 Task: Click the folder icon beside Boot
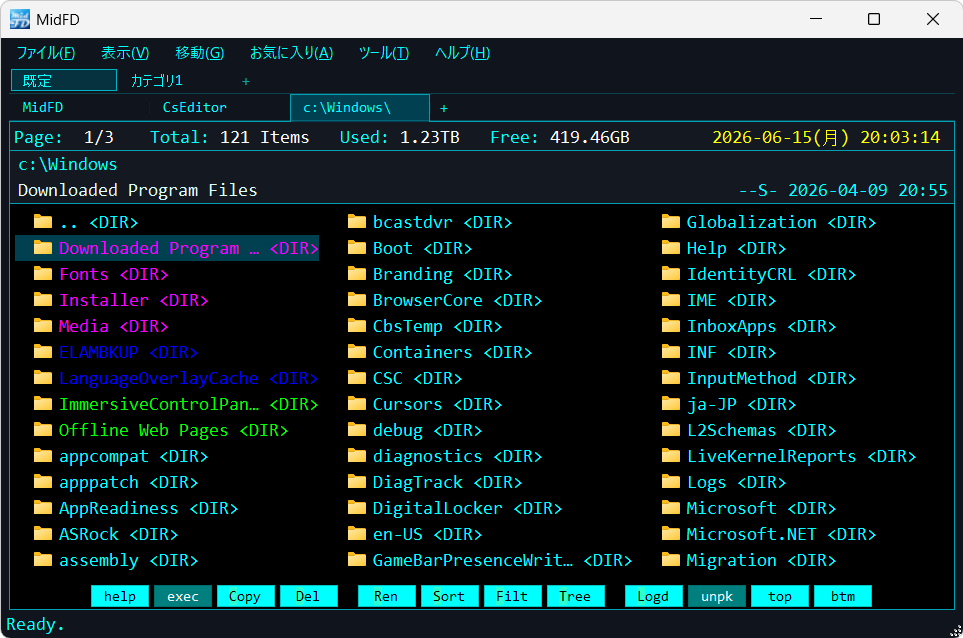pyautogui.click(x=357, y=247)
